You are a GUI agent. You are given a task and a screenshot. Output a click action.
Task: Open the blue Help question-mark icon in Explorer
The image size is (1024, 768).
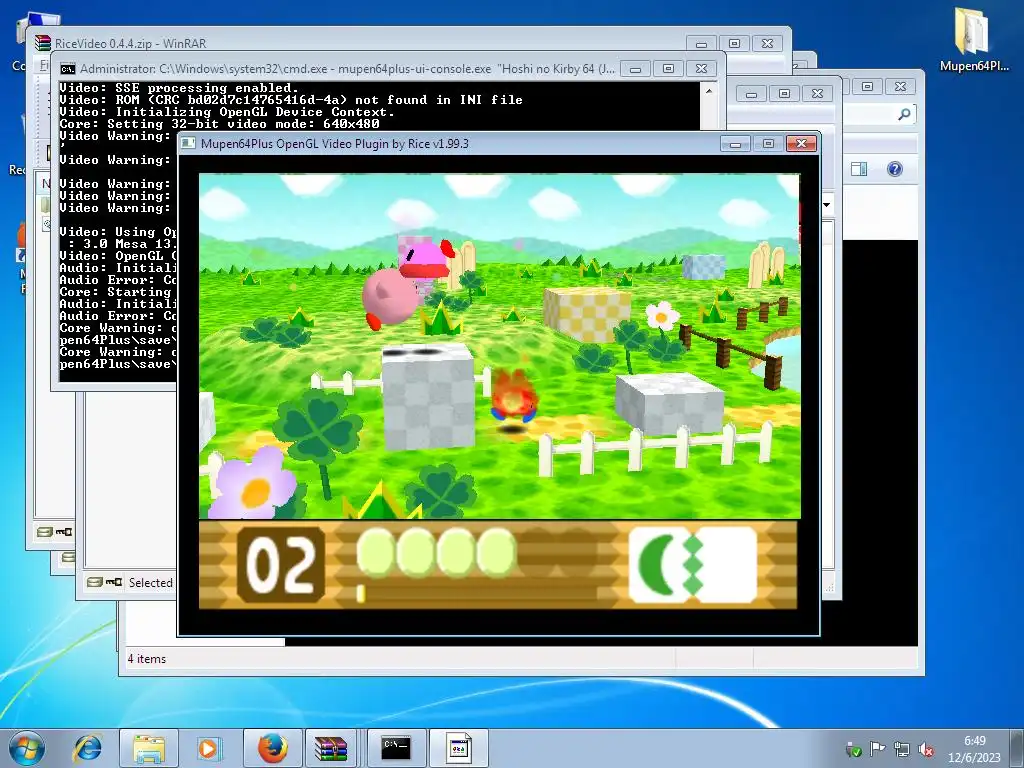[x=895, y=169]
